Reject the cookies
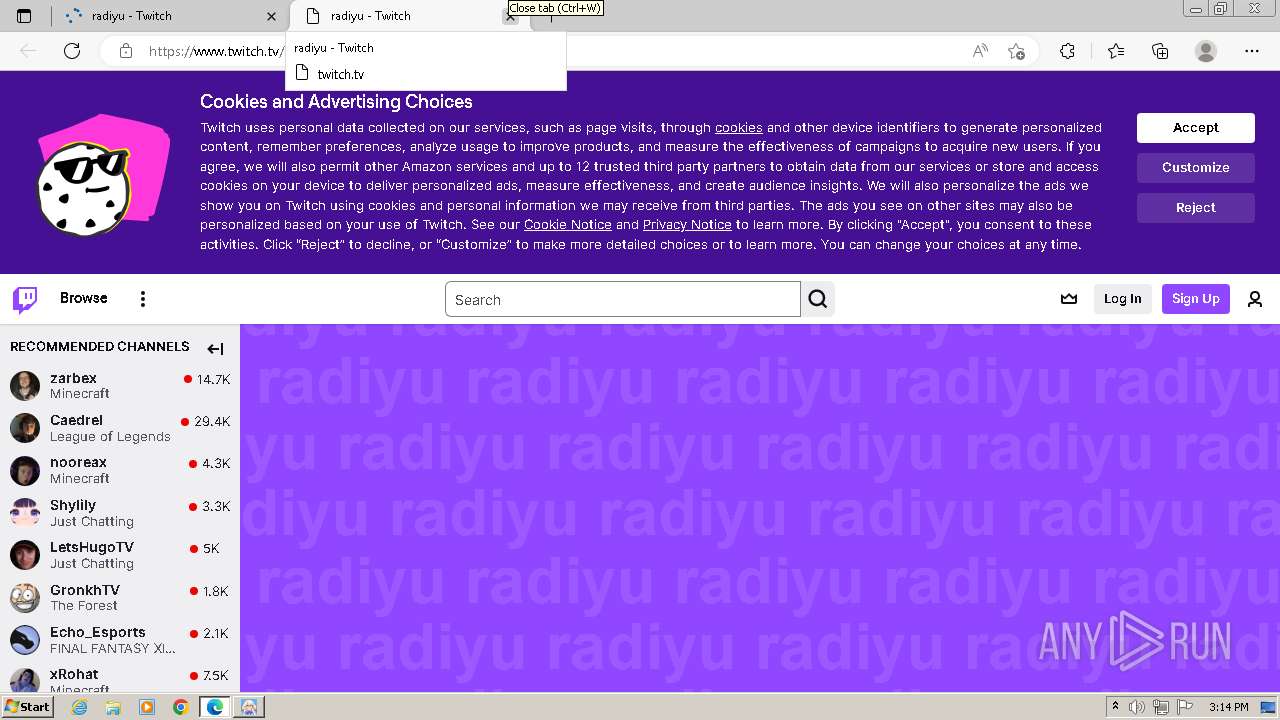The image size is (1280, 720). tap(1195, 207)
